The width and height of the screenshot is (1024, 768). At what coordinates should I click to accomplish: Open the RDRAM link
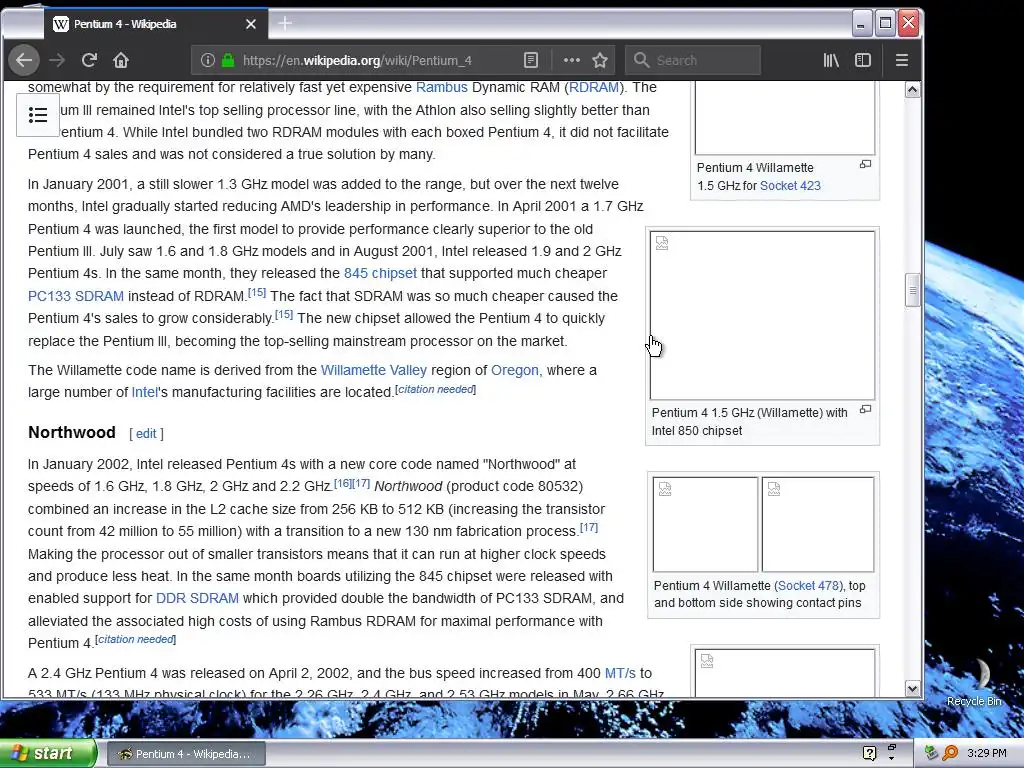[x=593, y=87]
